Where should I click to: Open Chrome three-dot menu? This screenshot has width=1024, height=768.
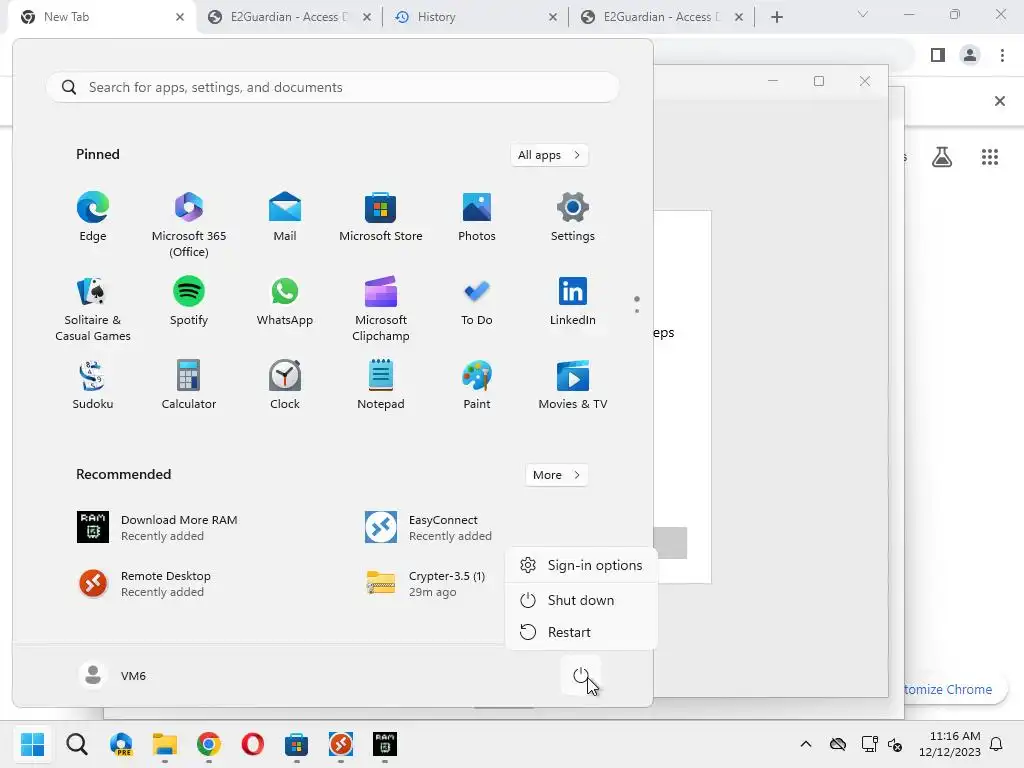[1002, 55]
